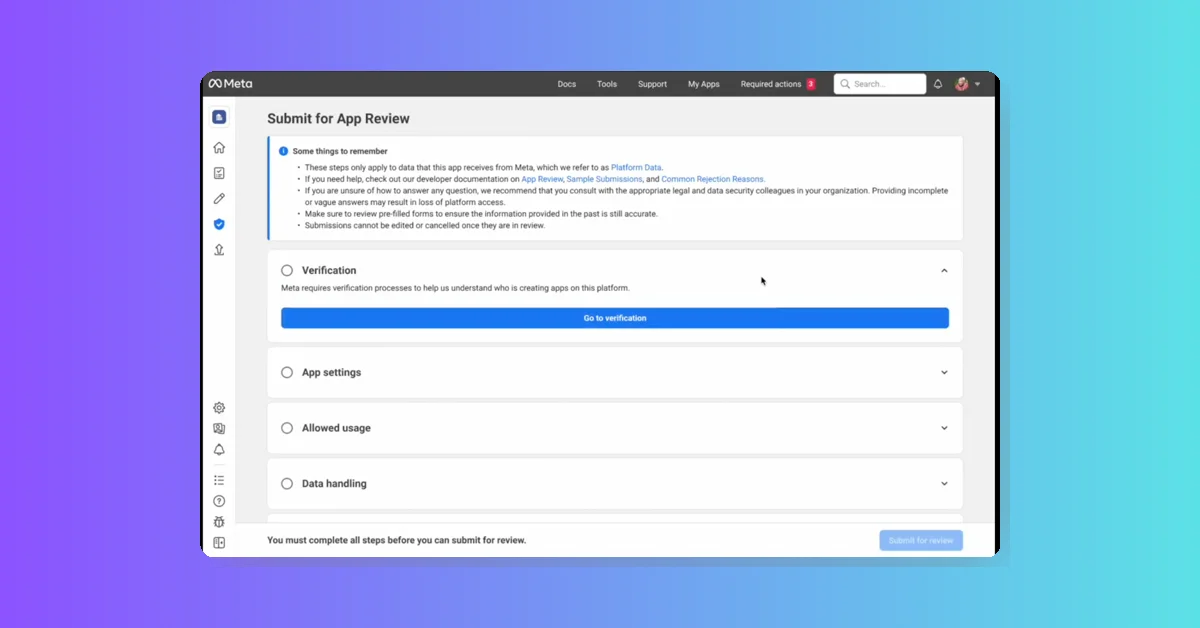
Task: Click the app roles icon below gear
Action: point(219,429)
